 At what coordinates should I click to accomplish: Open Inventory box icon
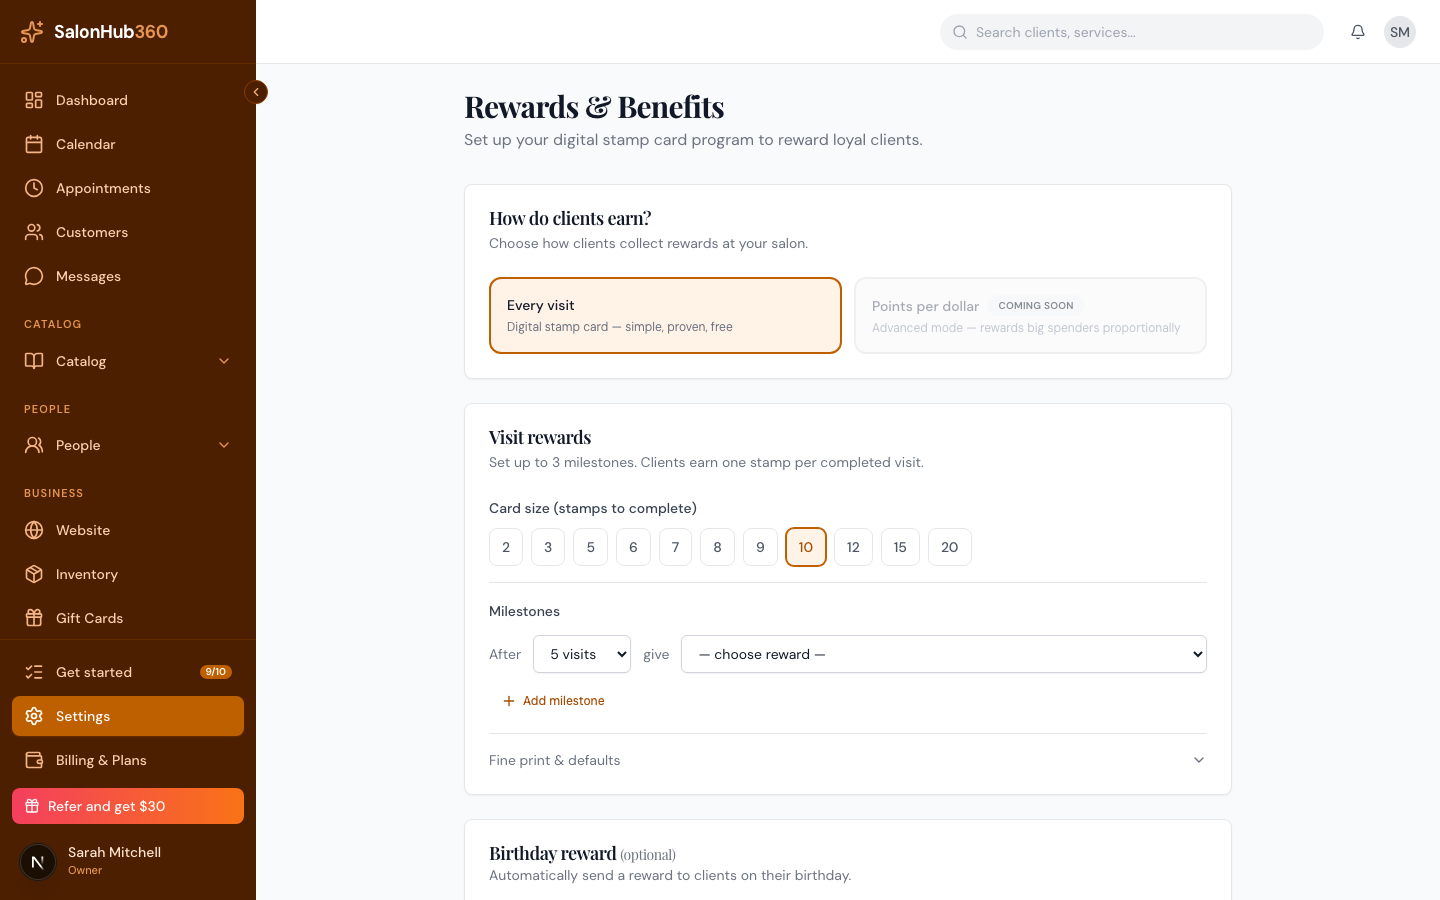coord(34,574)
